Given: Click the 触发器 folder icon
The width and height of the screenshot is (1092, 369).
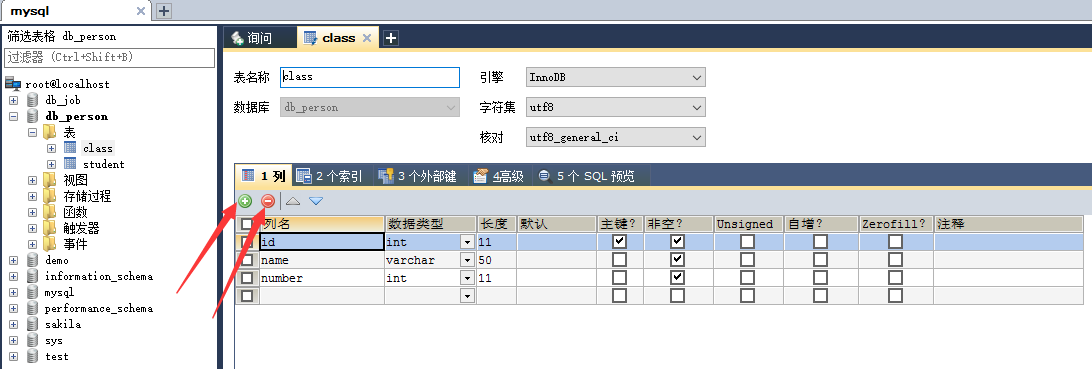Looking at the screenshot, I should (x=50, y=228).
